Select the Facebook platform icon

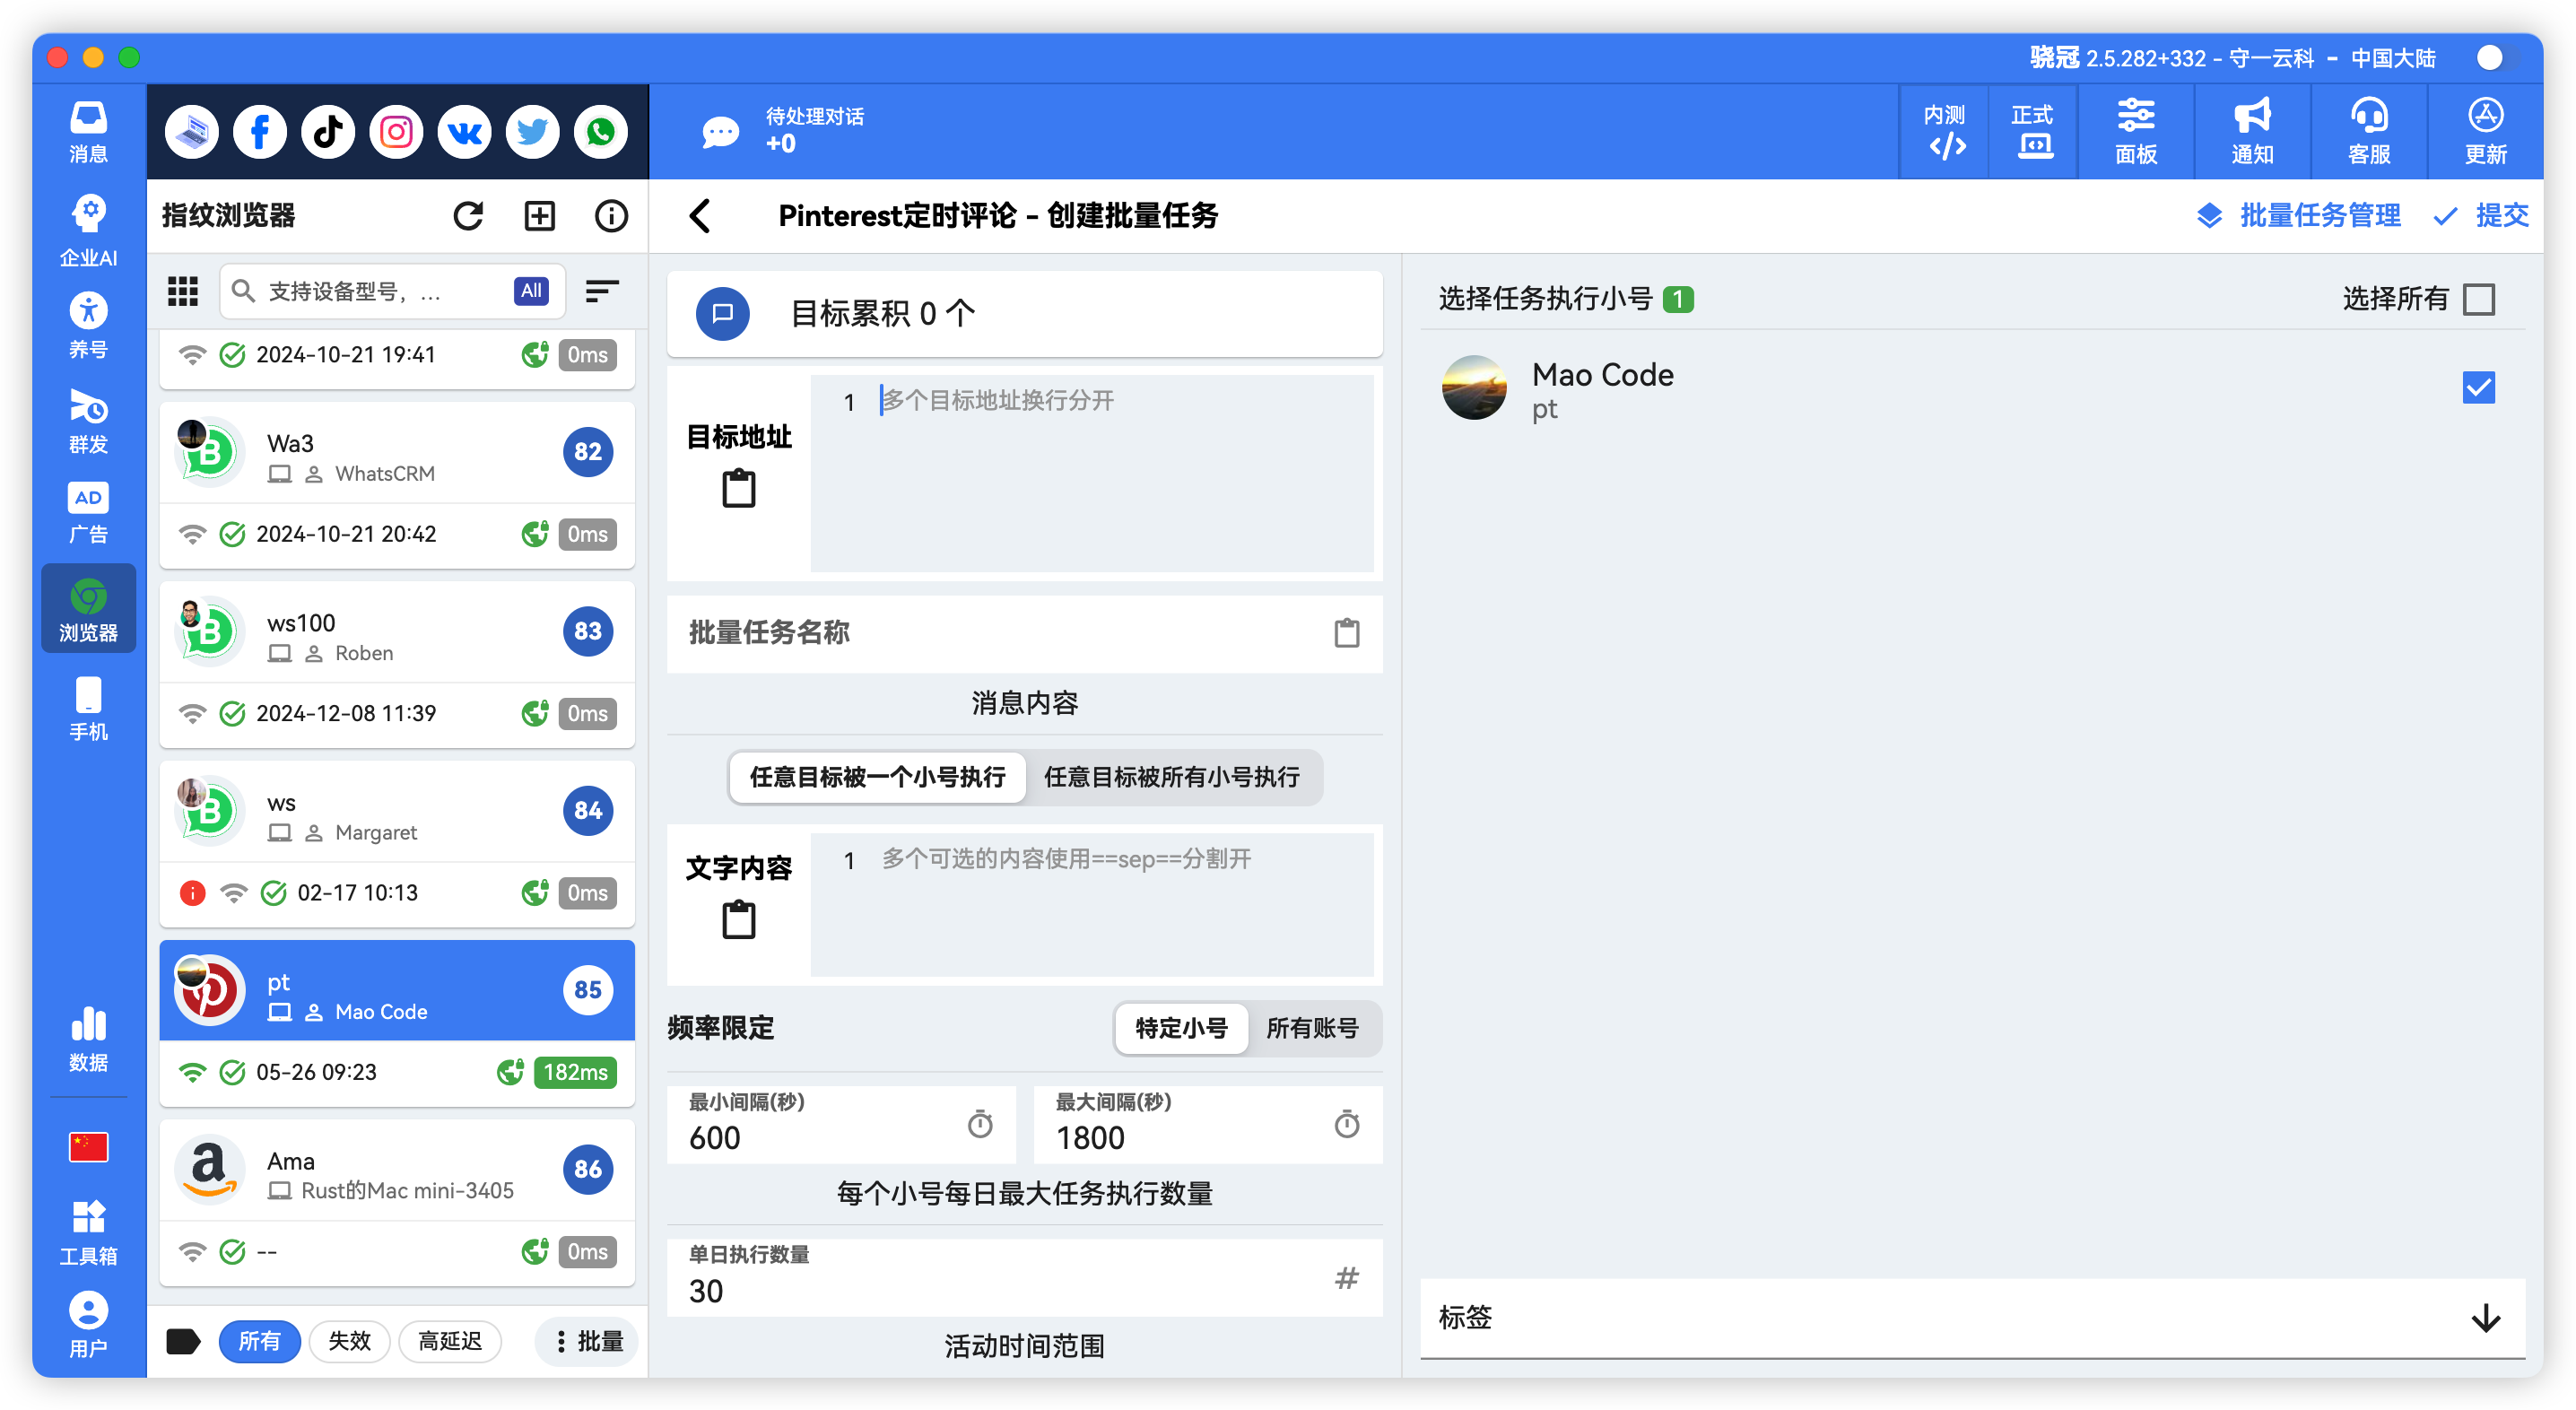click(x=259, y=131)
